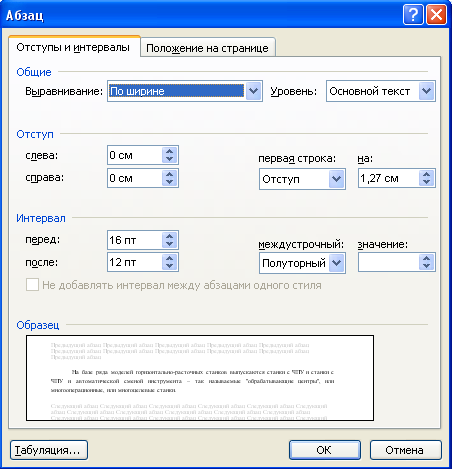The image size is (452, 469).
Task: Expand the Уровень dropdown arrow
Action: (x=426, y=91)
